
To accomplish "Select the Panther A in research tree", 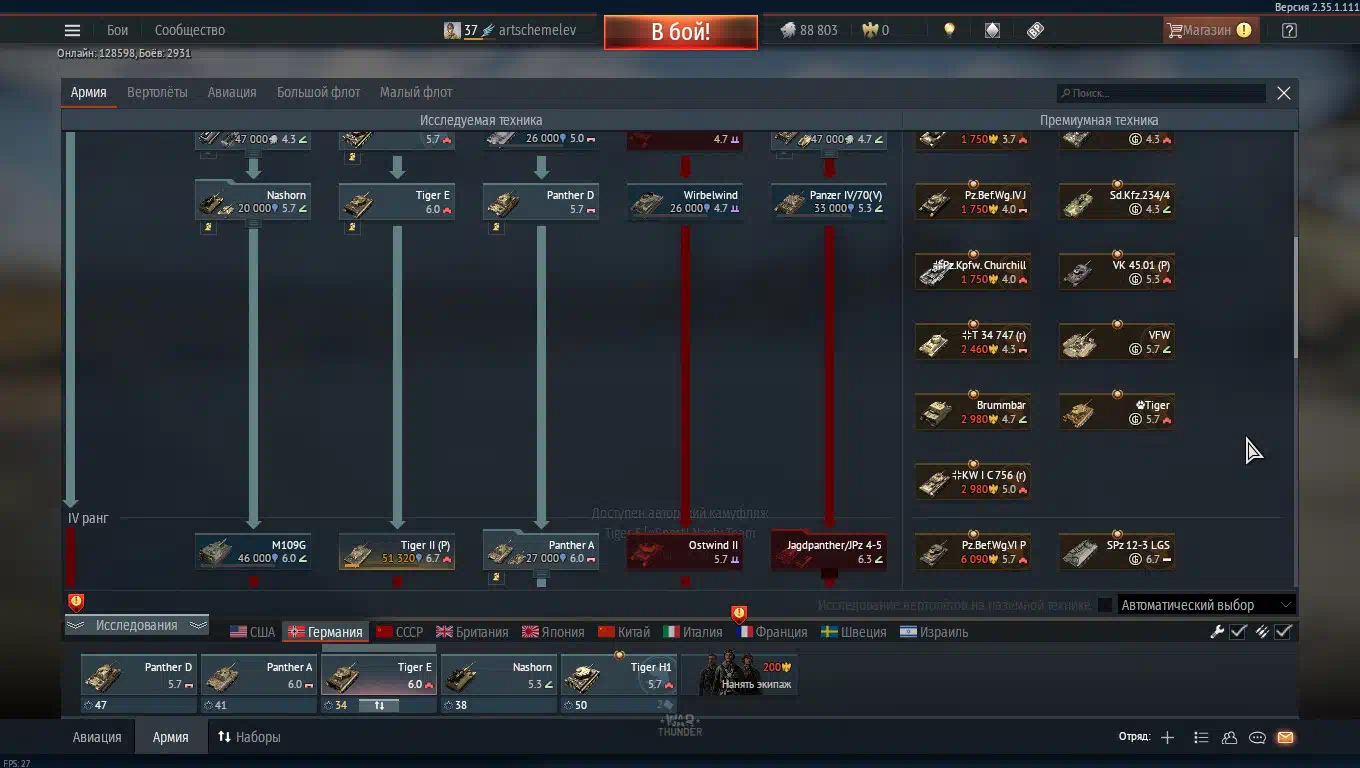I will (541, 551).
